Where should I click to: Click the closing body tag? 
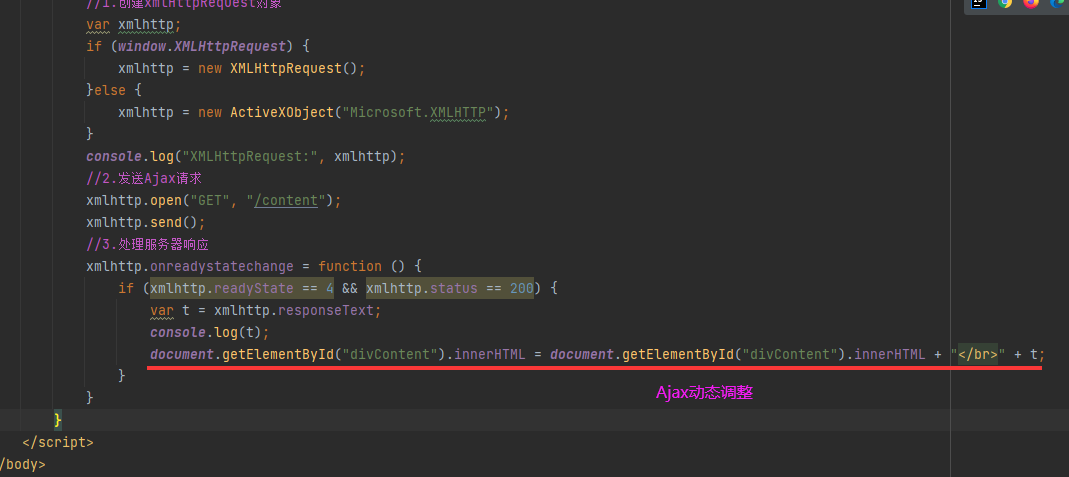[x=22, y=464]
